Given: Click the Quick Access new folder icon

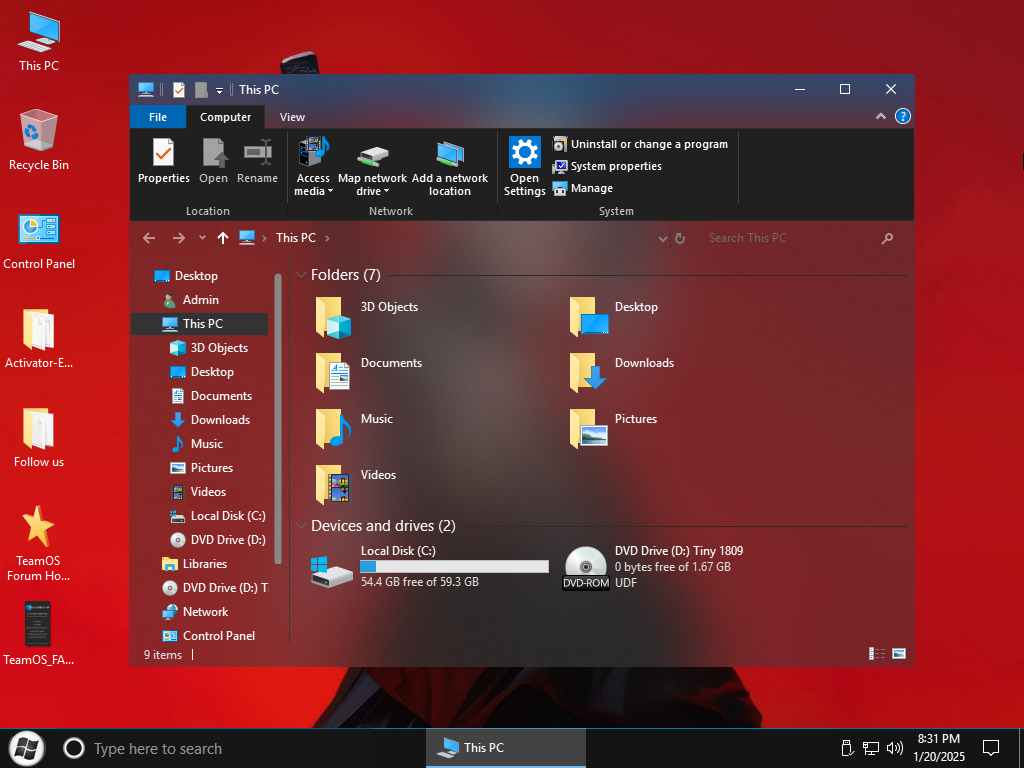Looking at the screenshot, I should 201,90.
